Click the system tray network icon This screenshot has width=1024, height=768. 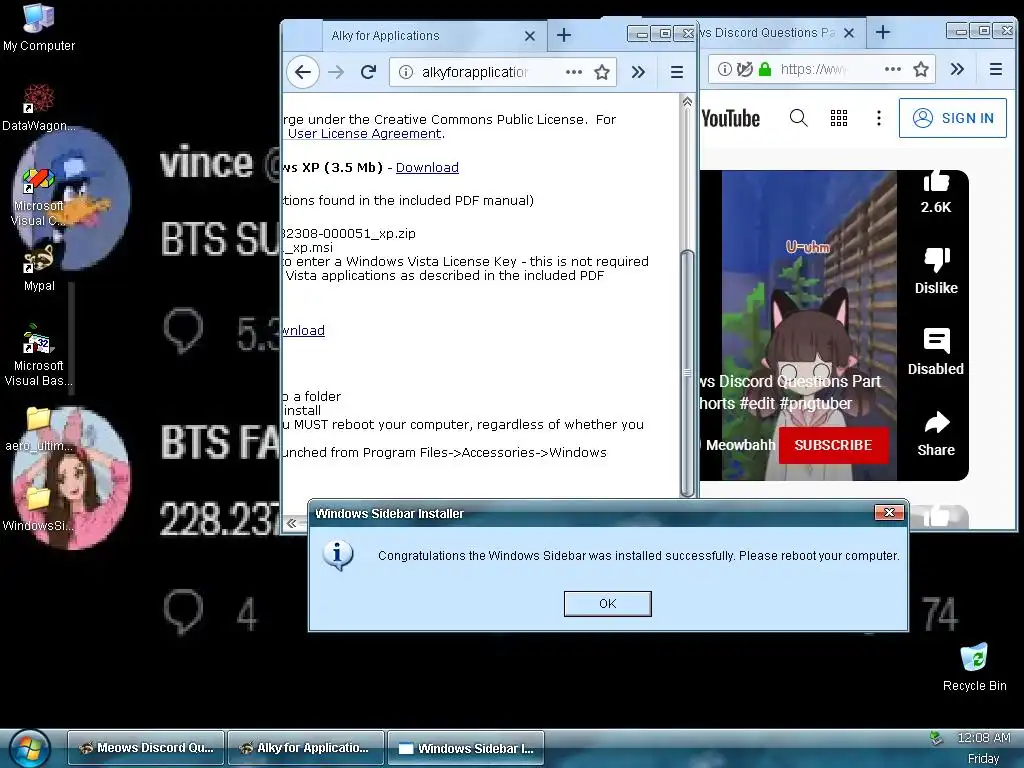(936, 739)
